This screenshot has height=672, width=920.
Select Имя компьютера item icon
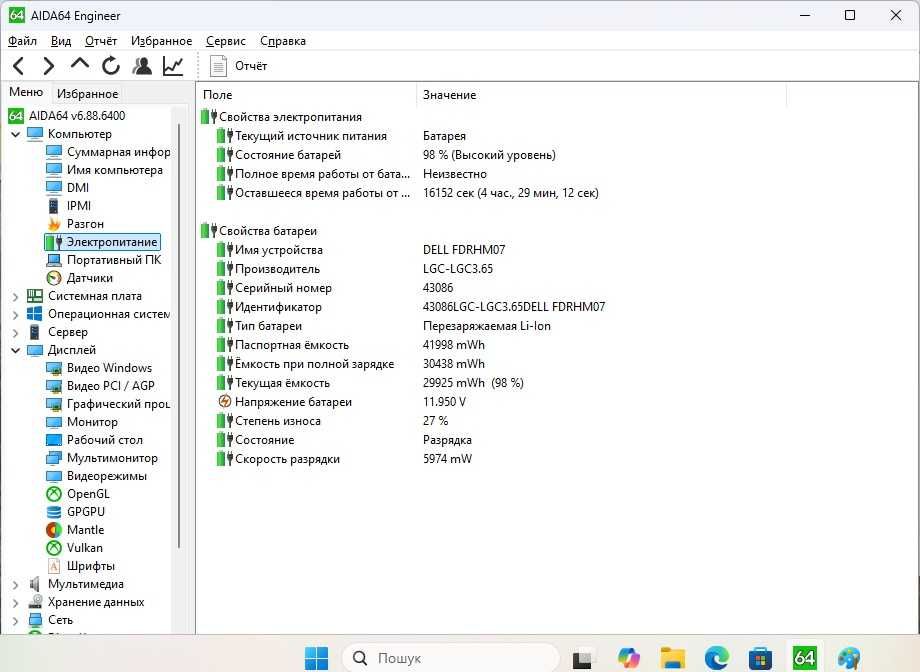pyautogui.click(x=54, y=170)
